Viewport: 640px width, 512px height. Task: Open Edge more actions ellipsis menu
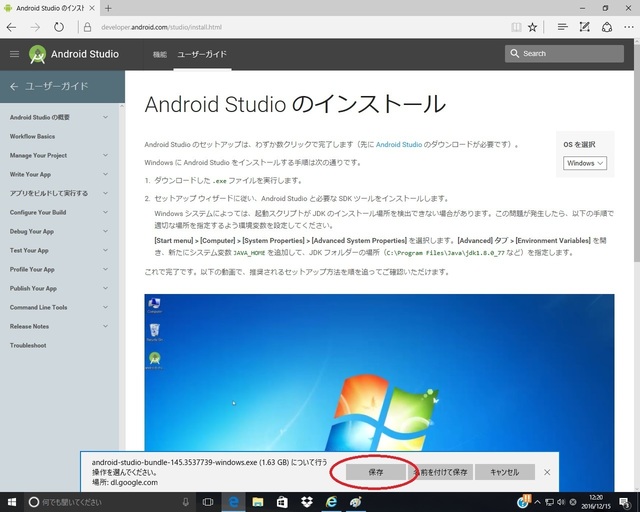629,27
